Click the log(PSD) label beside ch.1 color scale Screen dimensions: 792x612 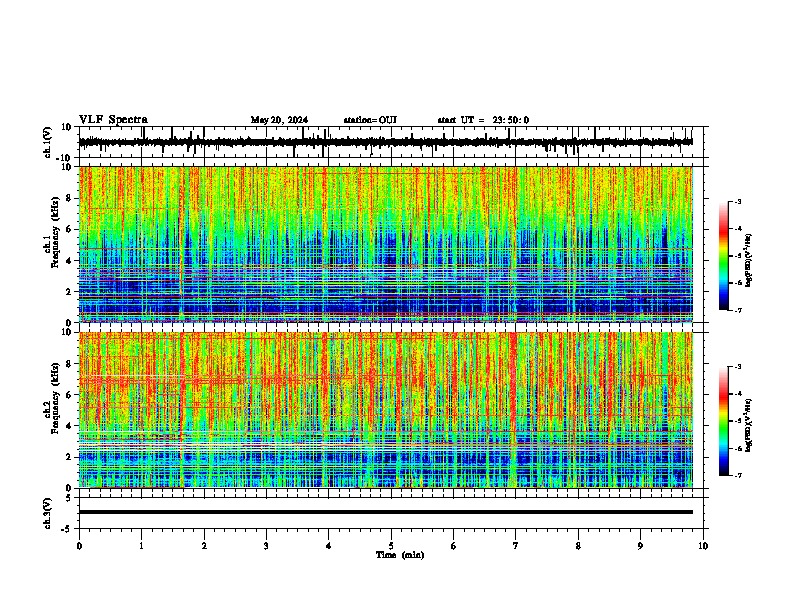click(x=749, y=260)
